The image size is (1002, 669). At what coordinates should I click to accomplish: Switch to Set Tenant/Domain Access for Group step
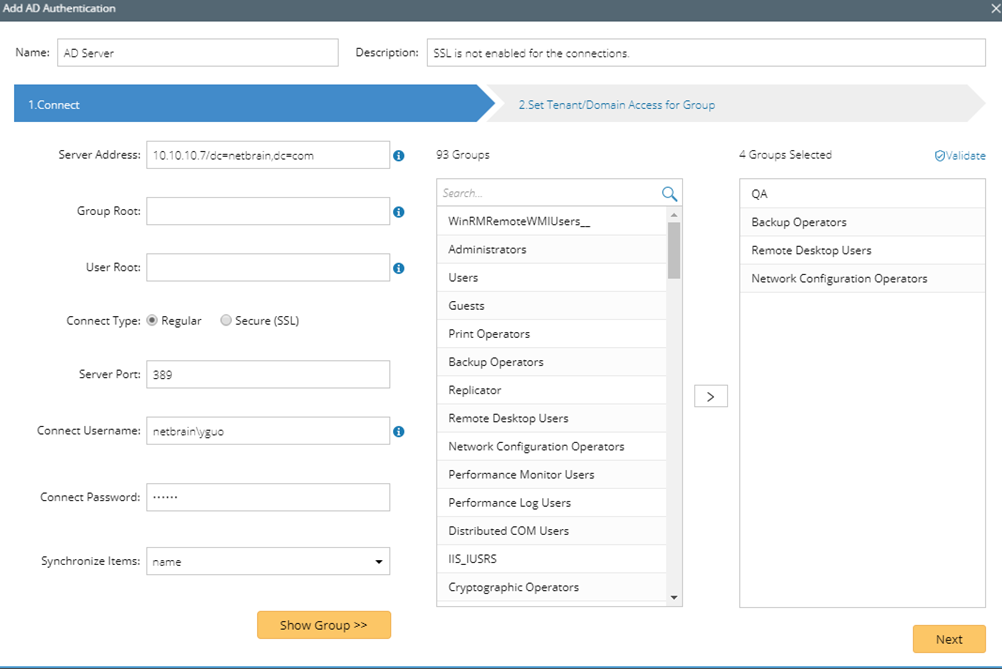616,105
